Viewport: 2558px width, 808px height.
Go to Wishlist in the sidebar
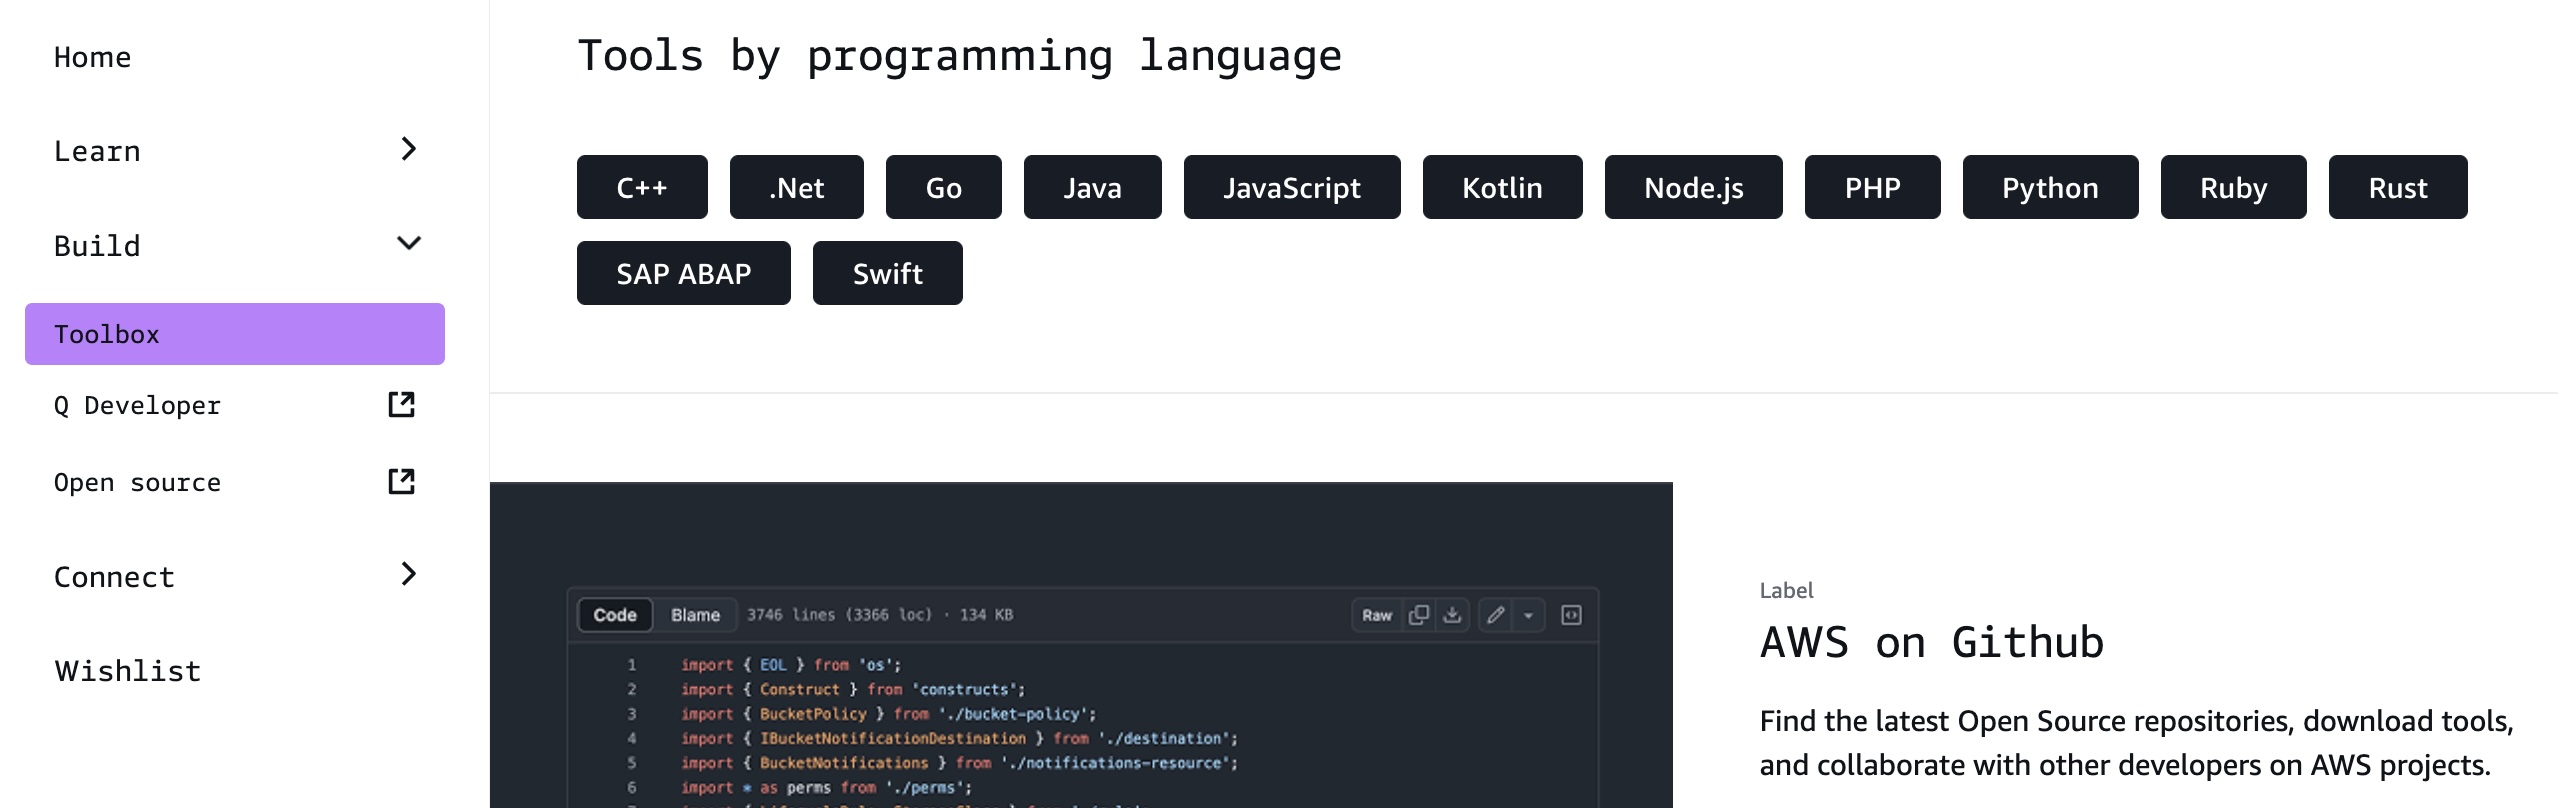(128, 671)
